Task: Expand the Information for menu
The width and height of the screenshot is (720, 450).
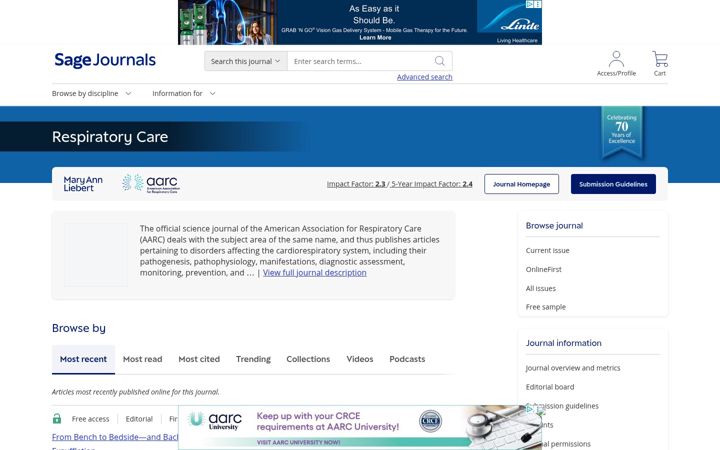Action: (x=184, y=93)
